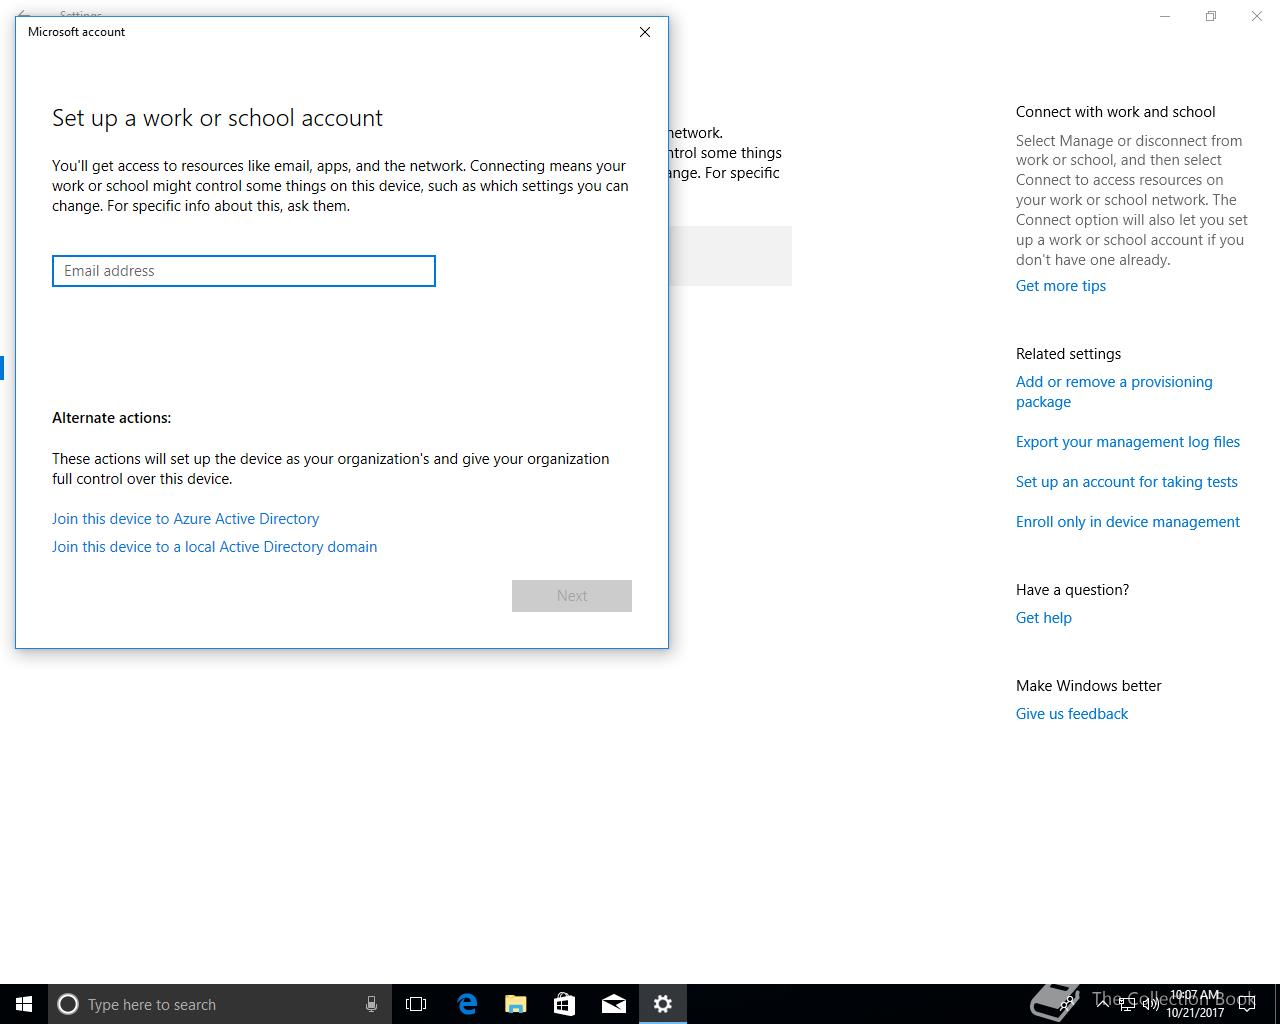This screenshot has height=1024, width=1280.
Task: Minimize the Settings window
Action: click(x=1165, y=16)
